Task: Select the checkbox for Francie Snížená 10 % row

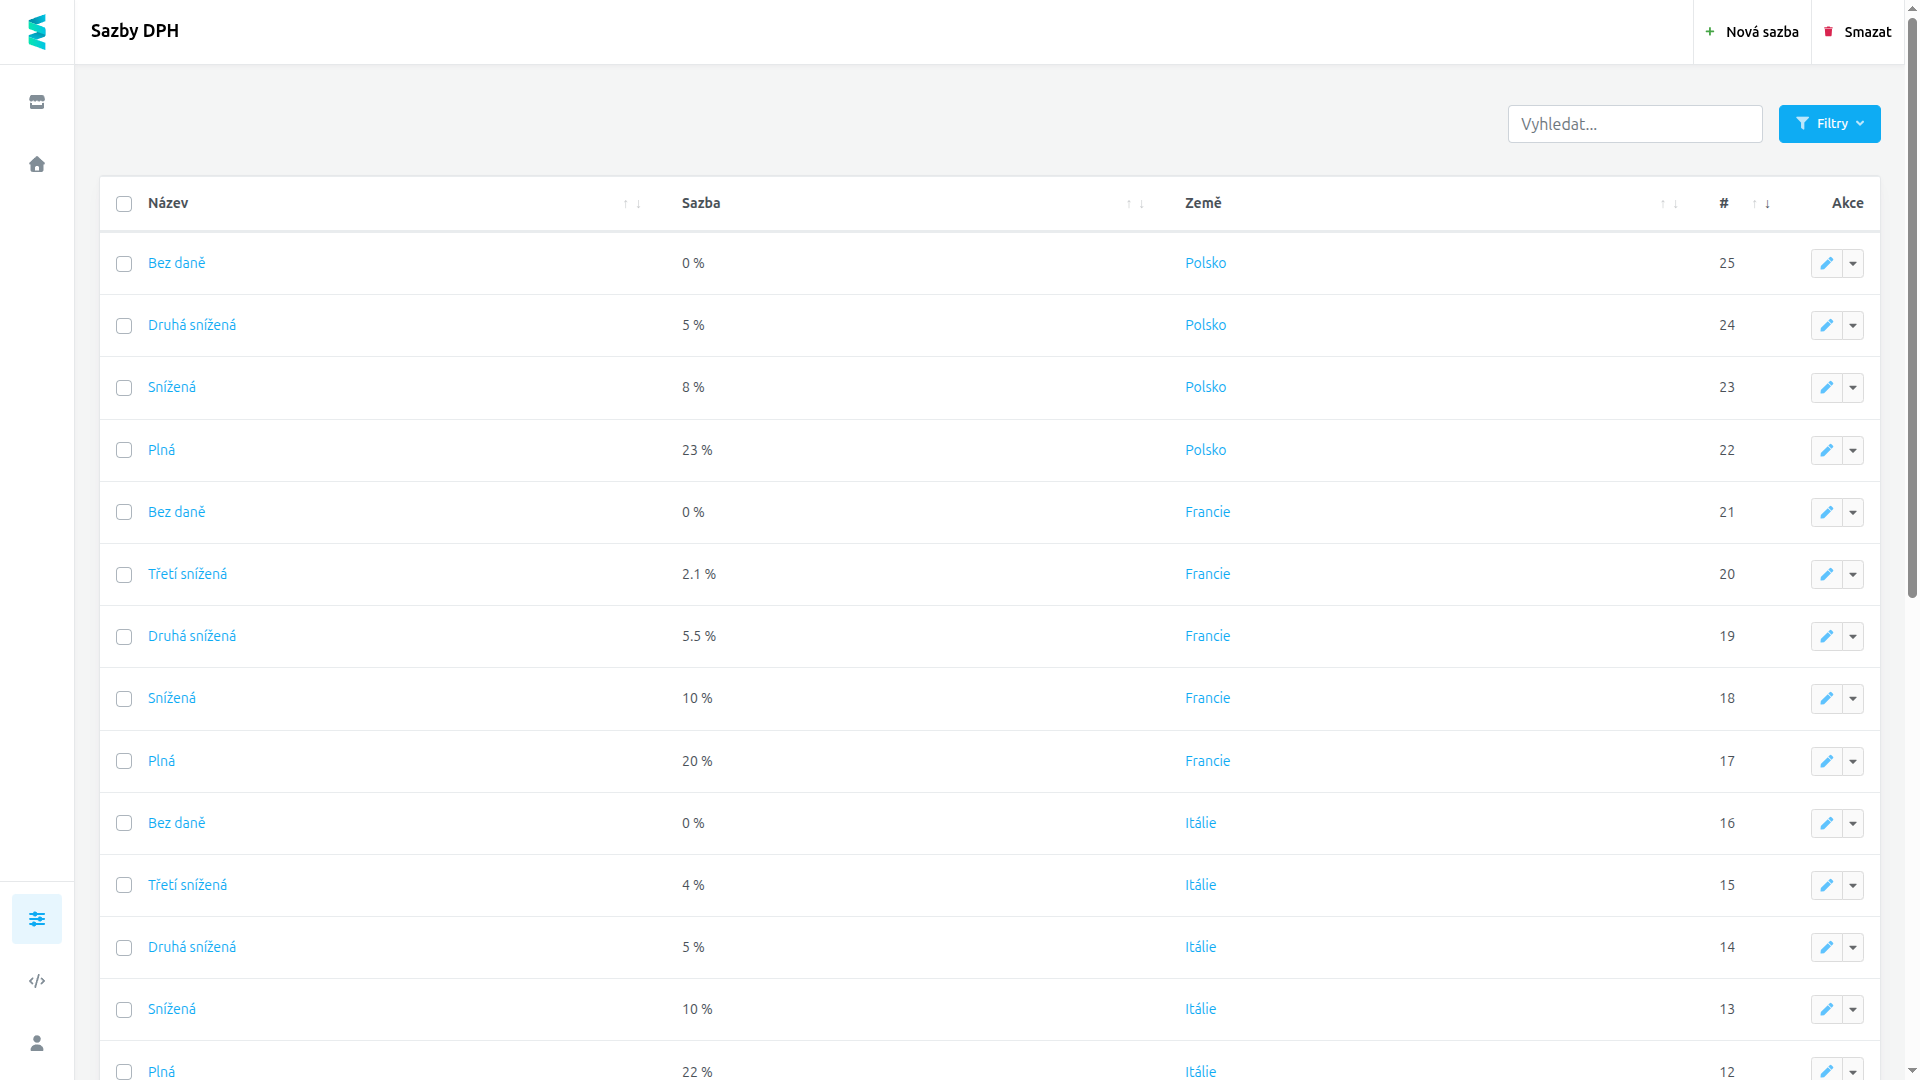Action: click(x=124, y=699)
